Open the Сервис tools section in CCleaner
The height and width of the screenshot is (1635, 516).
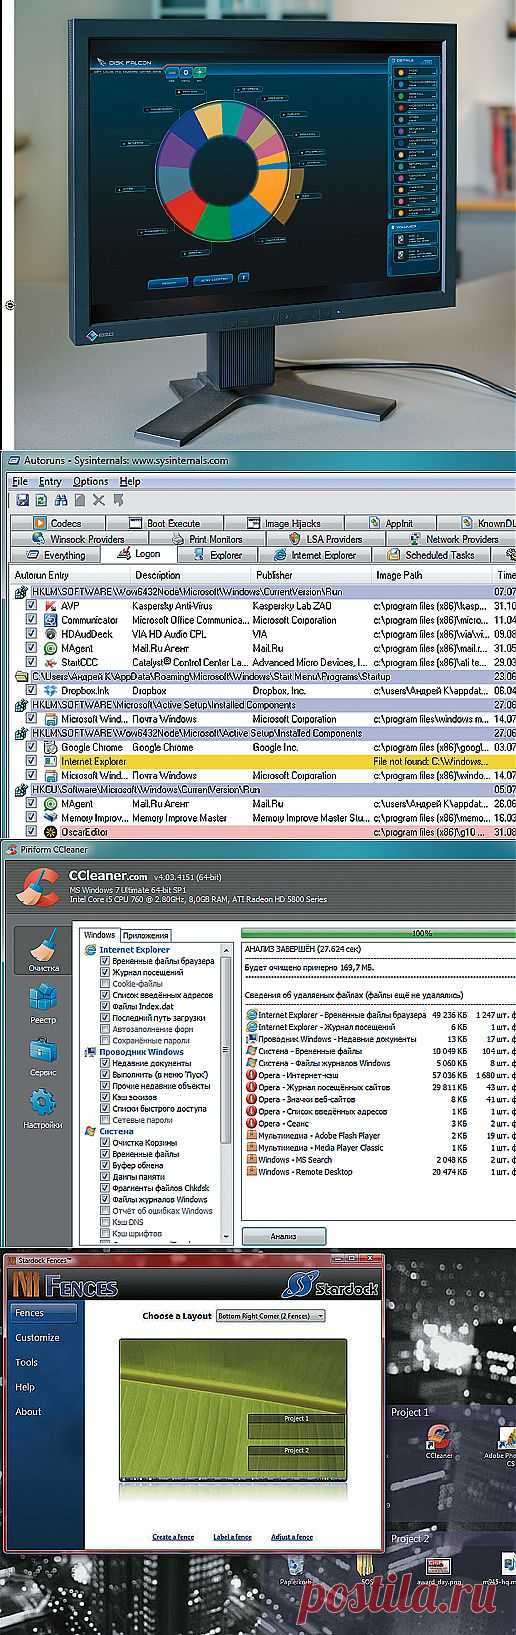click(42, 1056)
